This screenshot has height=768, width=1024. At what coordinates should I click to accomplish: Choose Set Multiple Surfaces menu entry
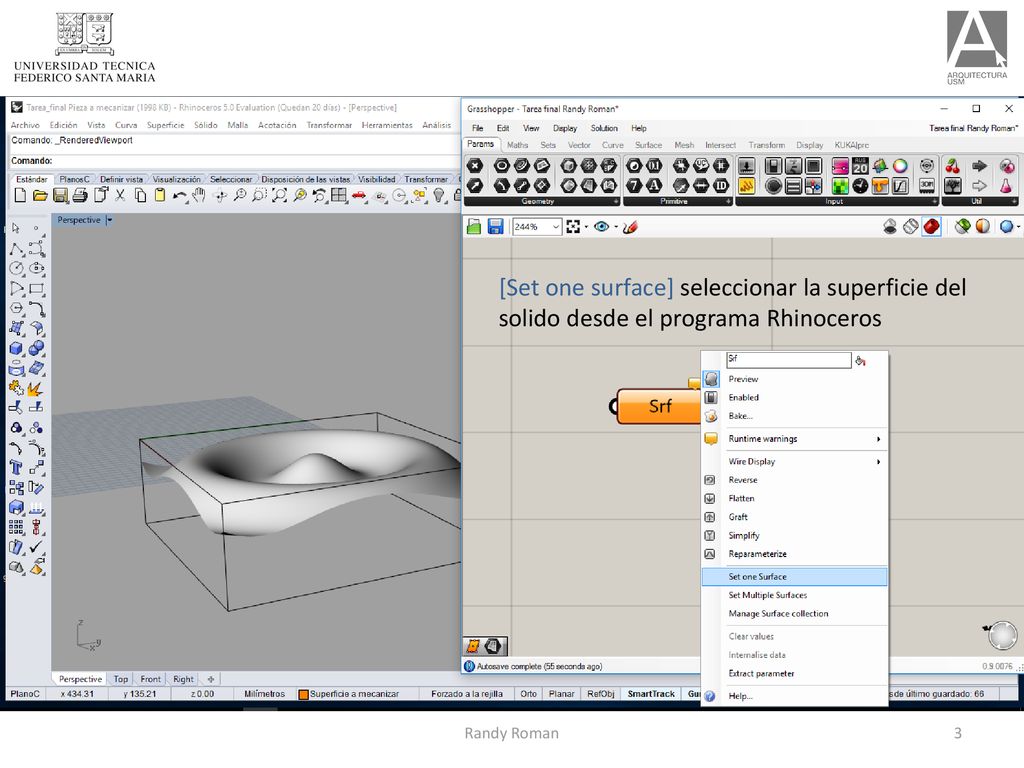(x=795, y=595)
